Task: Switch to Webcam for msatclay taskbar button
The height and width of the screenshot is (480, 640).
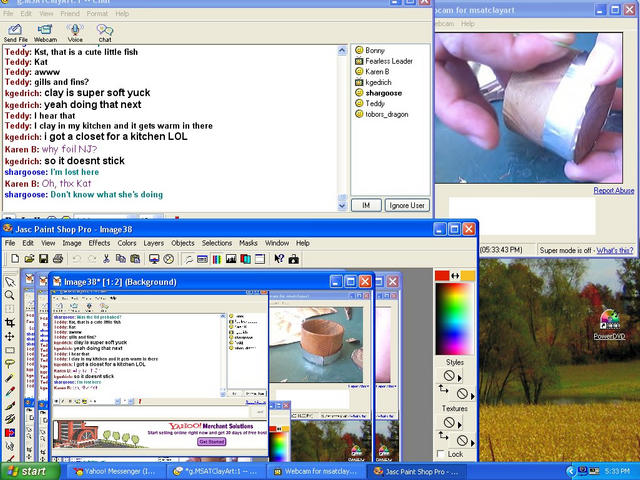Action: pyautogui.click(x=316, y=471)
